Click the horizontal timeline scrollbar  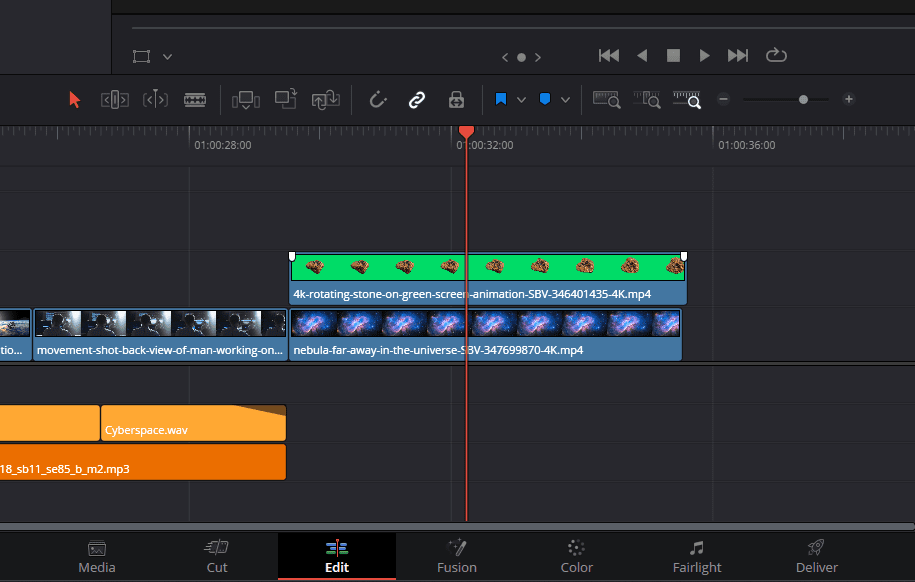pyautogui.click(x=458, y=527)
